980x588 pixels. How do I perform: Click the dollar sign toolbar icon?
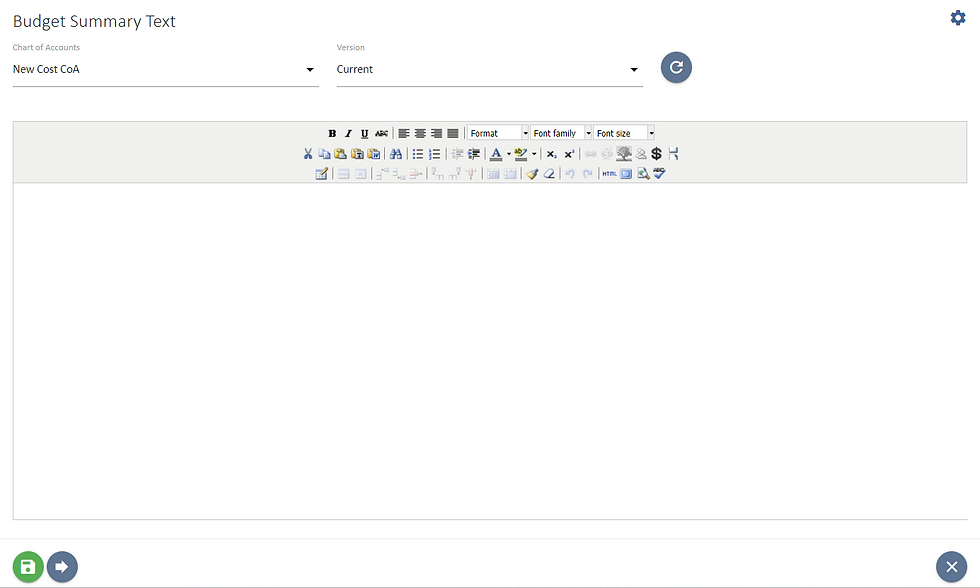pyautogui.click(x=656, y=154)
